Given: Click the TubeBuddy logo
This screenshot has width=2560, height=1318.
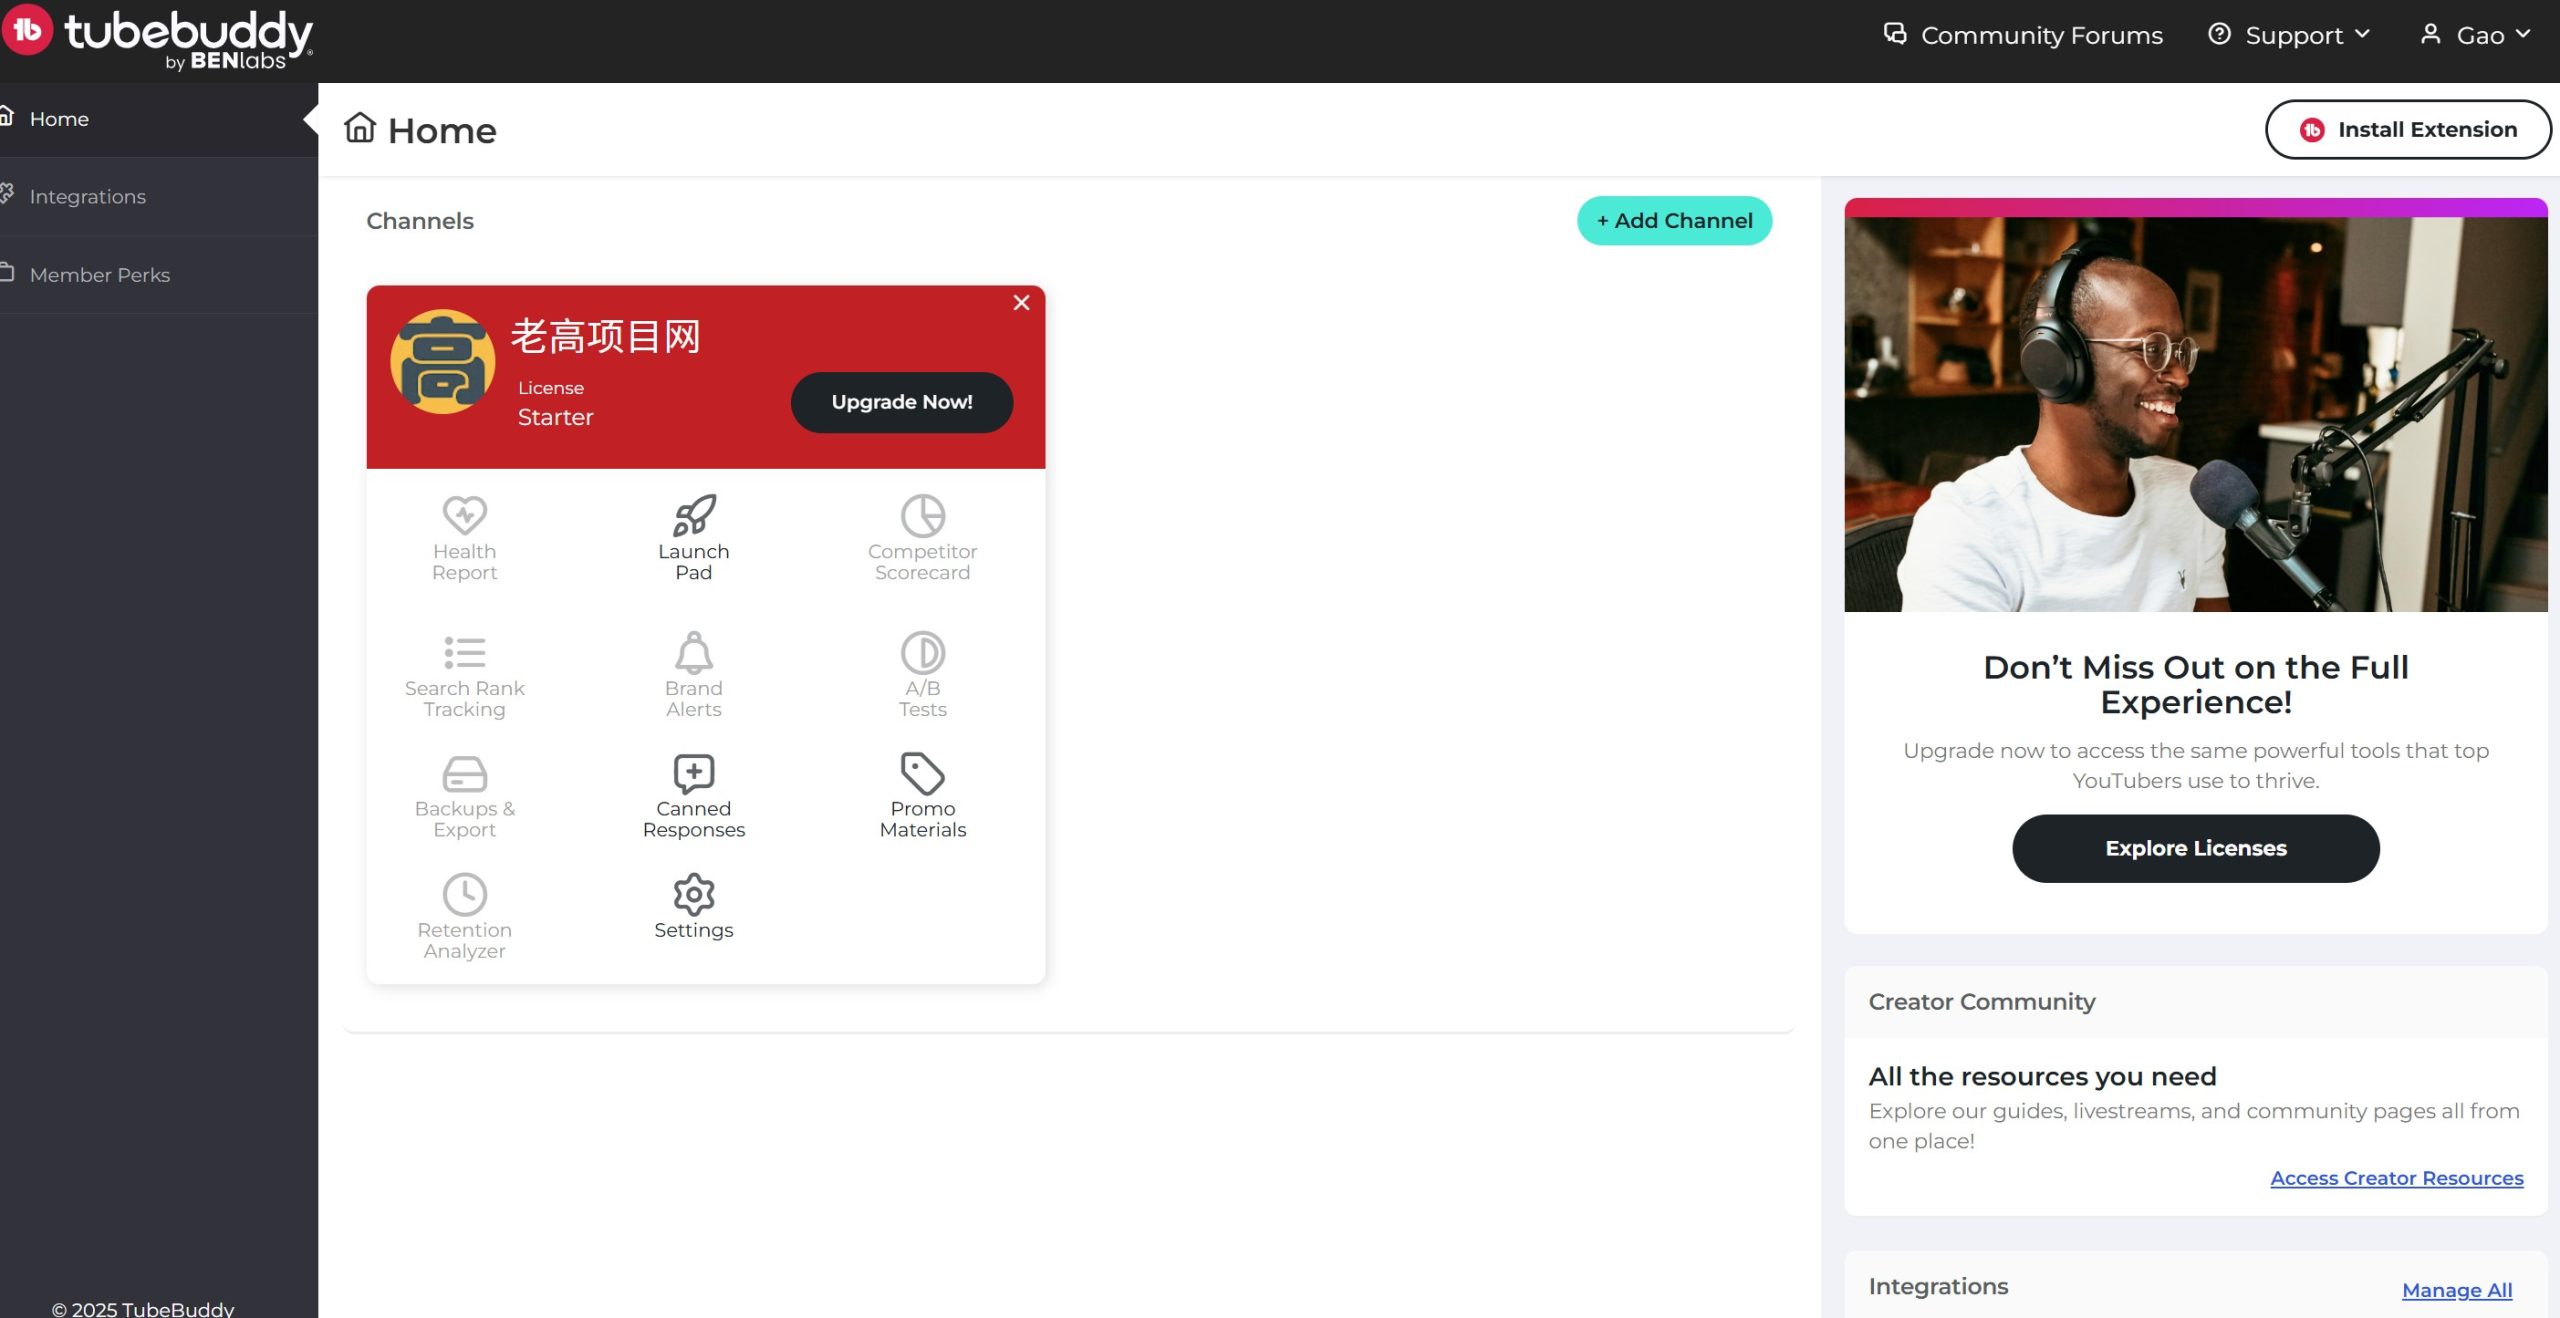Looking at the screenshot, I should point(157,38).
